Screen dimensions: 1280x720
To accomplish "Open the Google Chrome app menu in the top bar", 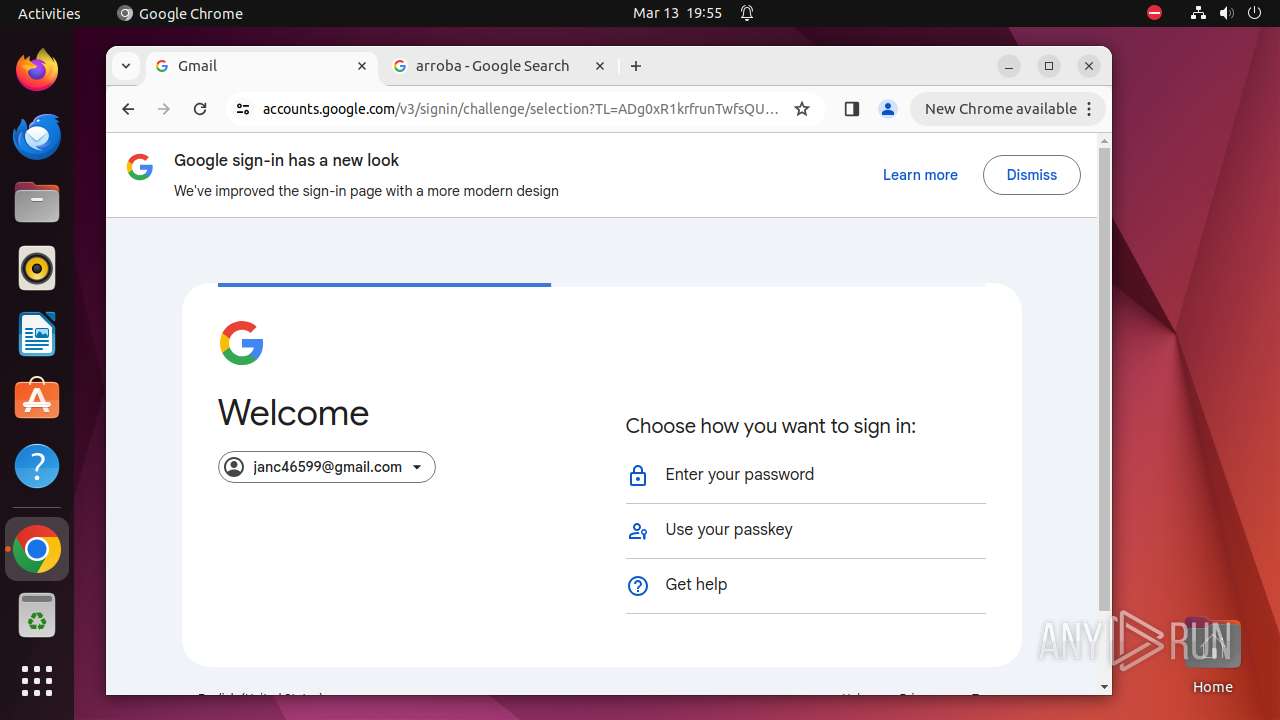I will pyautogui.click(x=180, y=13).
